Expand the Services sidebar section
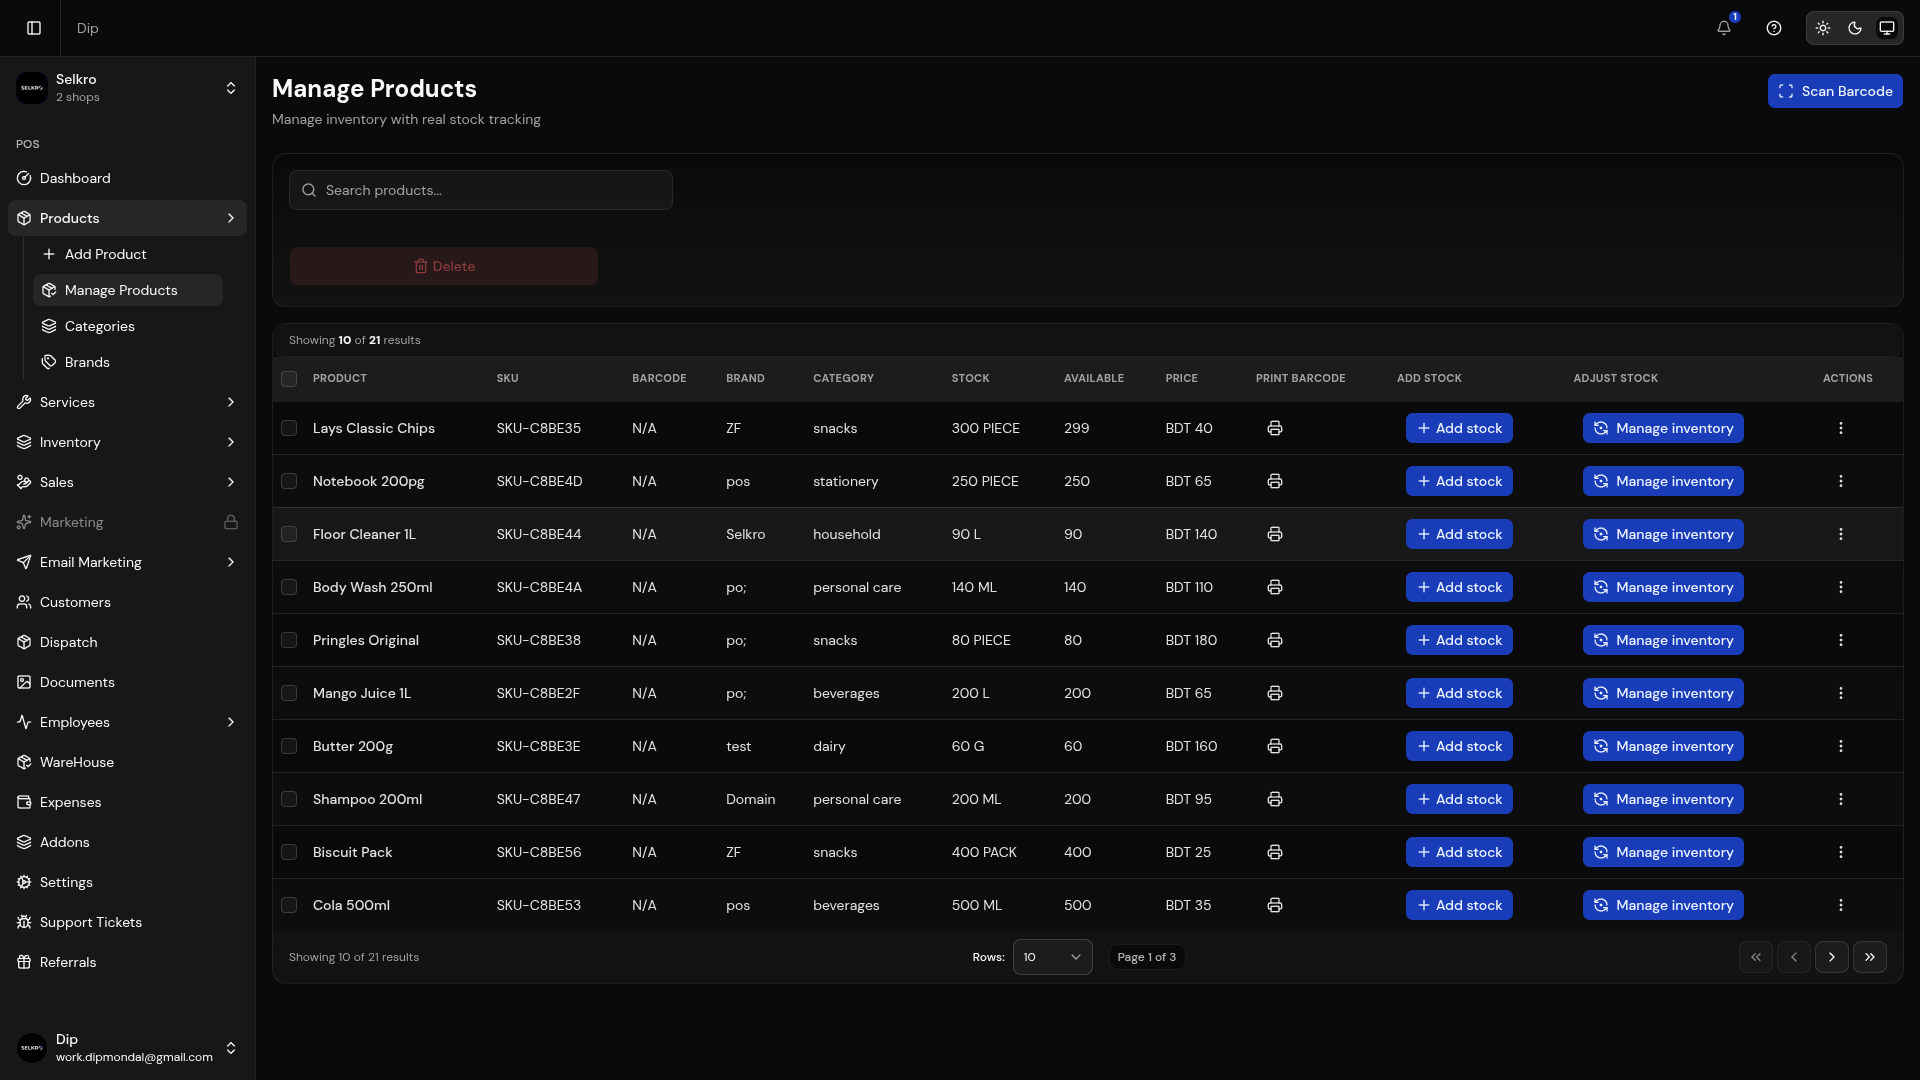 127,402
